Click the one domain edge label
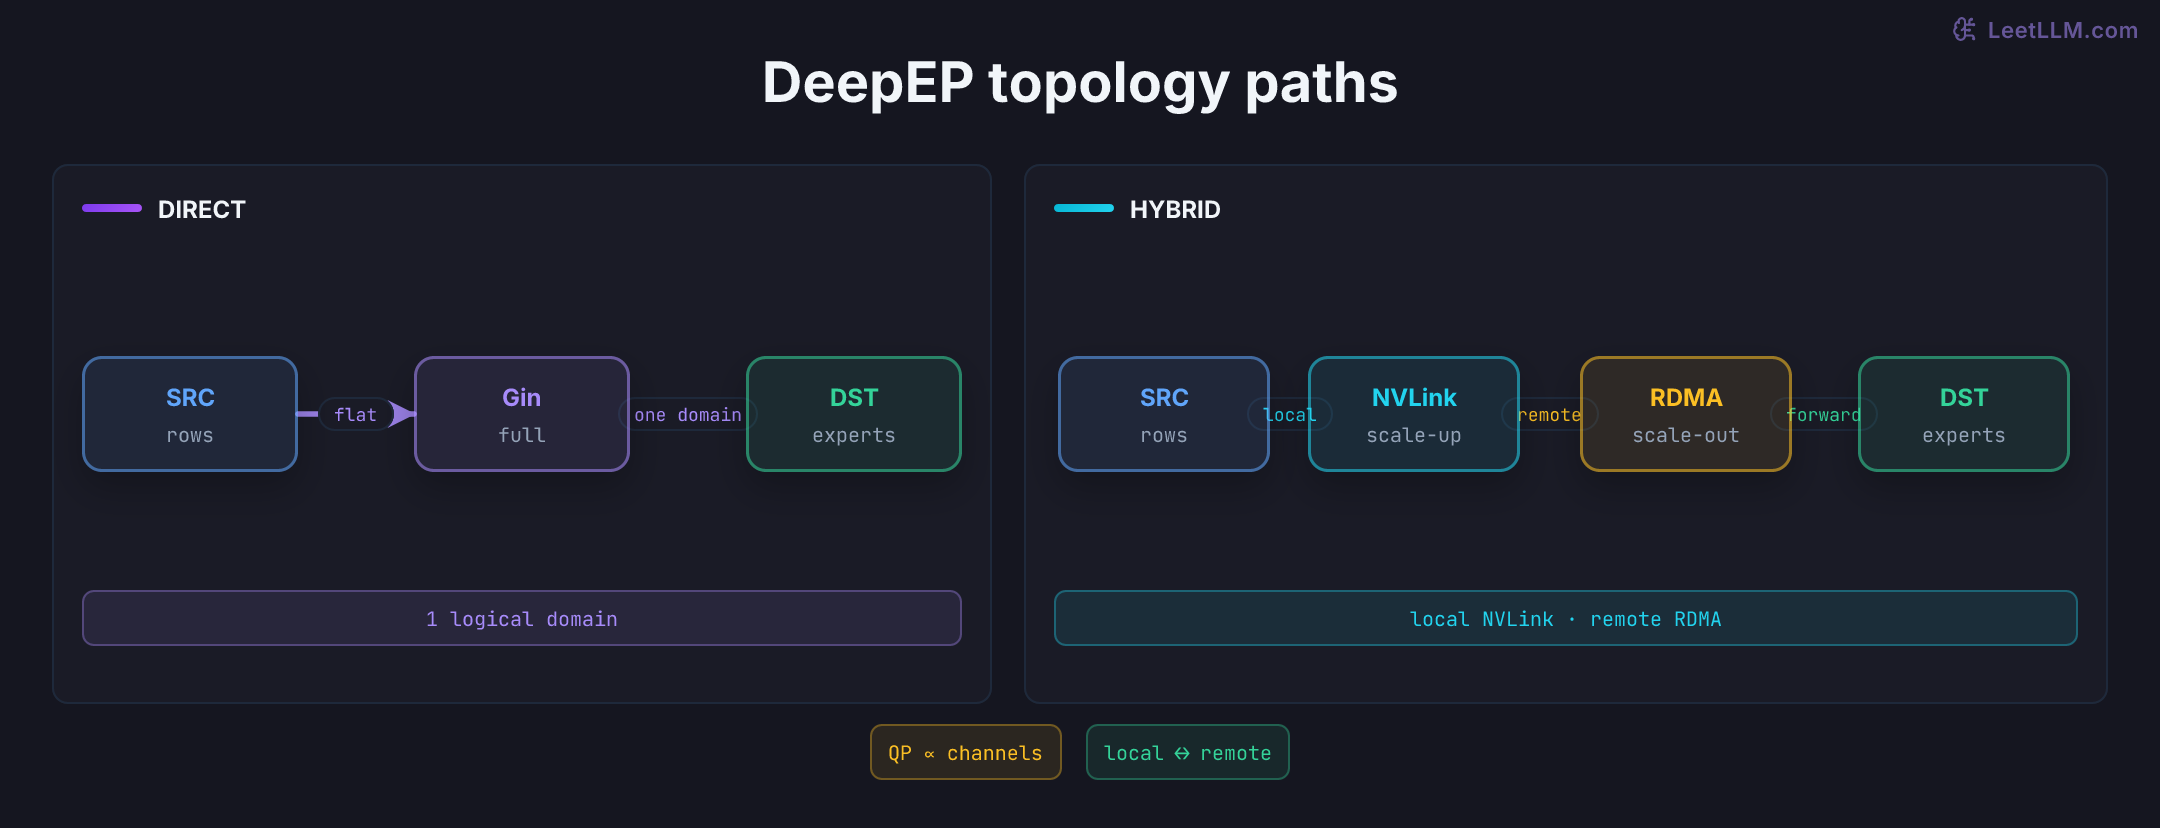Image resolution: width=2160 pixels, height=828 pixels. coord(688,415)
